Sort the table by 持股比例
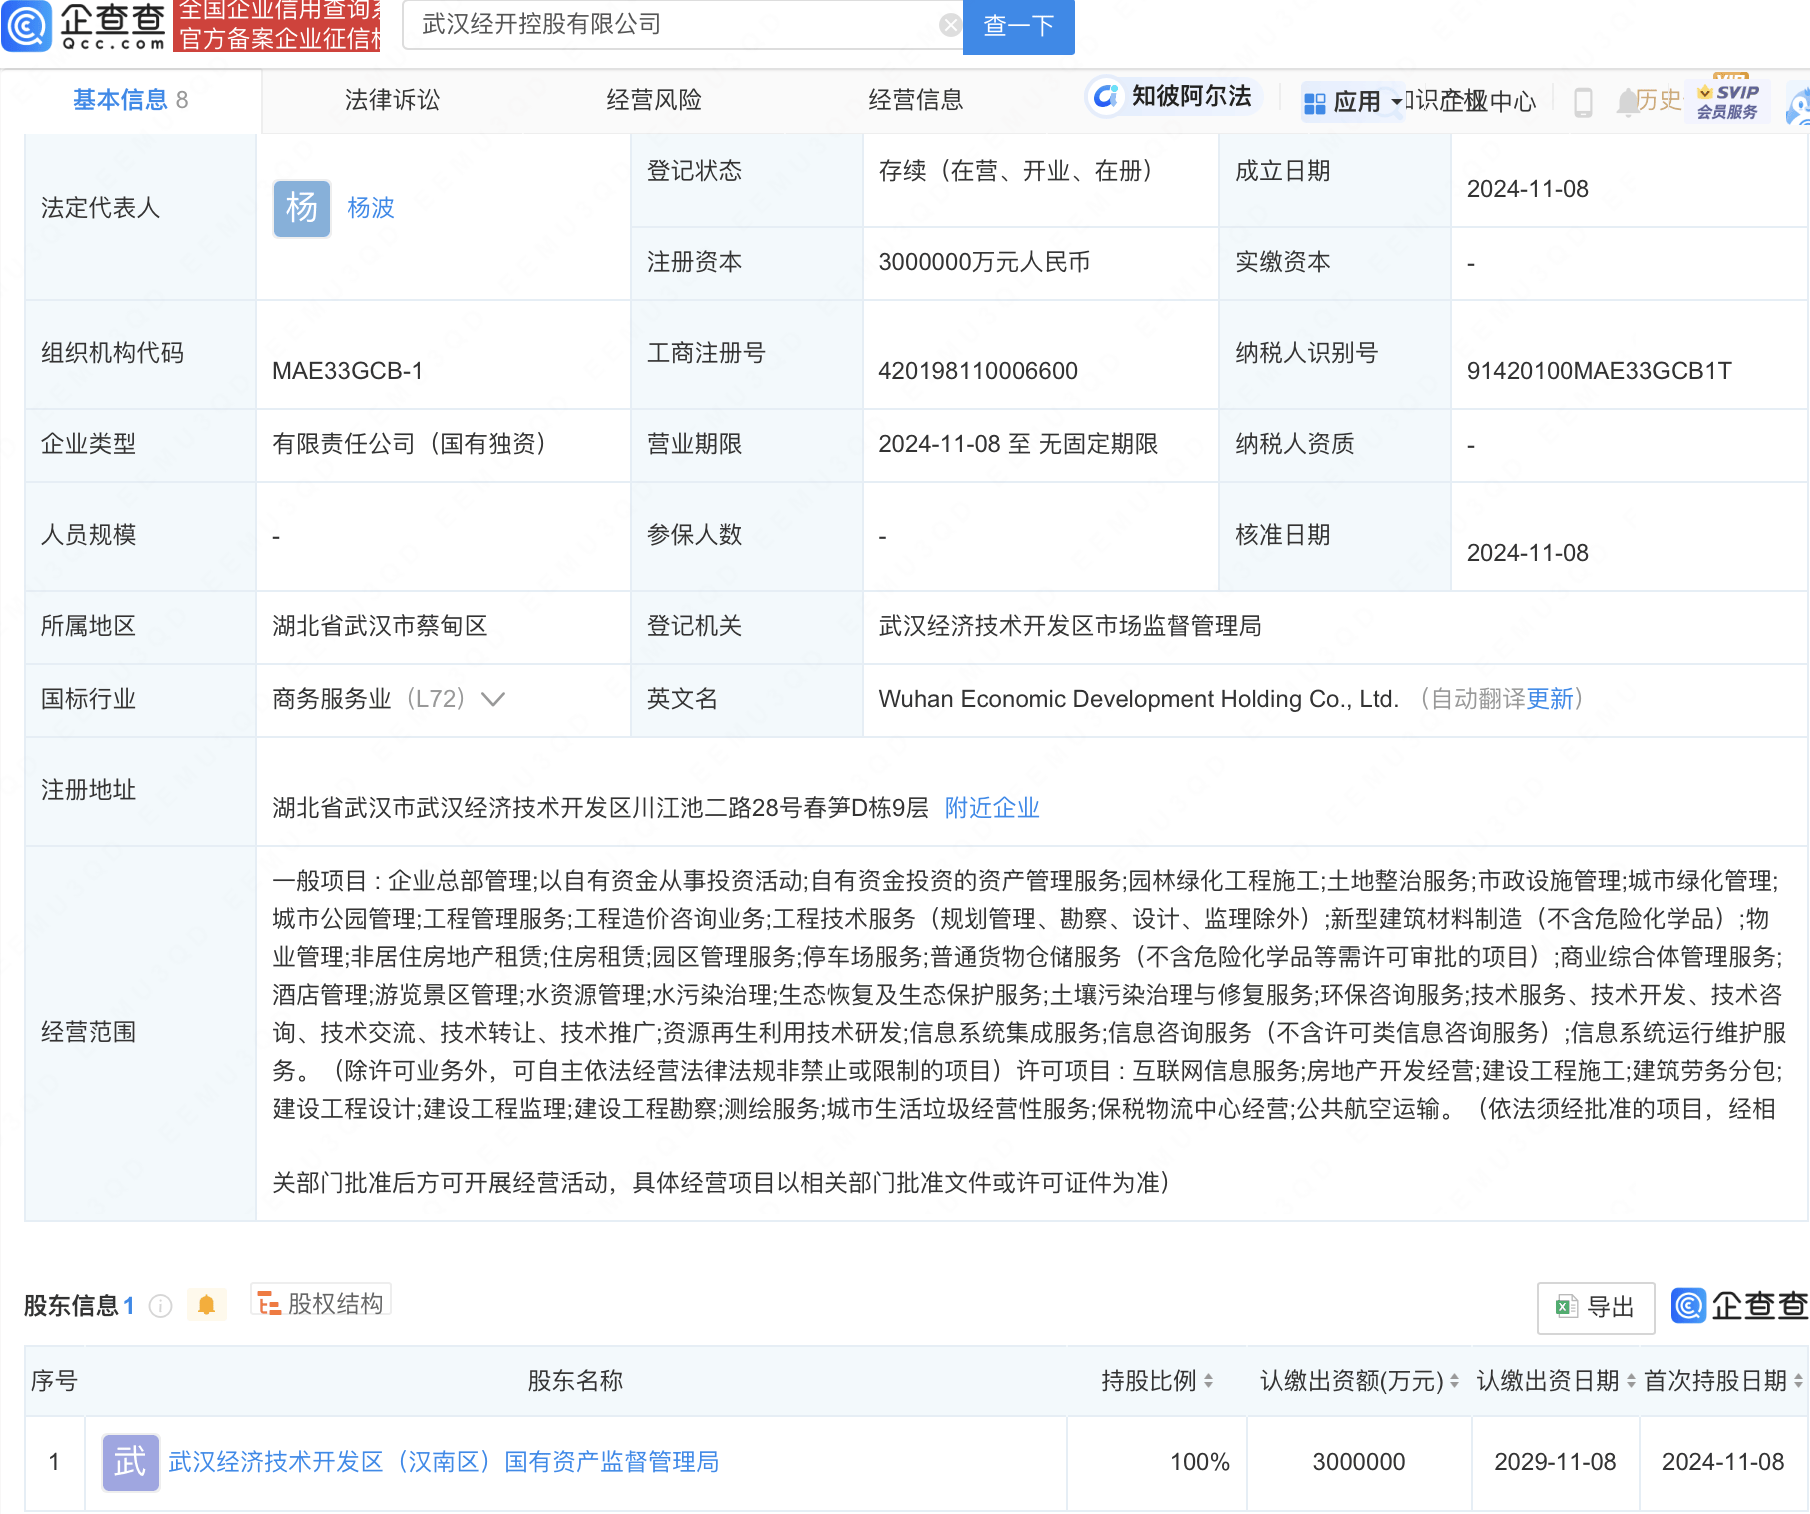The width and height of the screenshot is (1810, 1514). pyautogui.click(x=1207, y=1380)
